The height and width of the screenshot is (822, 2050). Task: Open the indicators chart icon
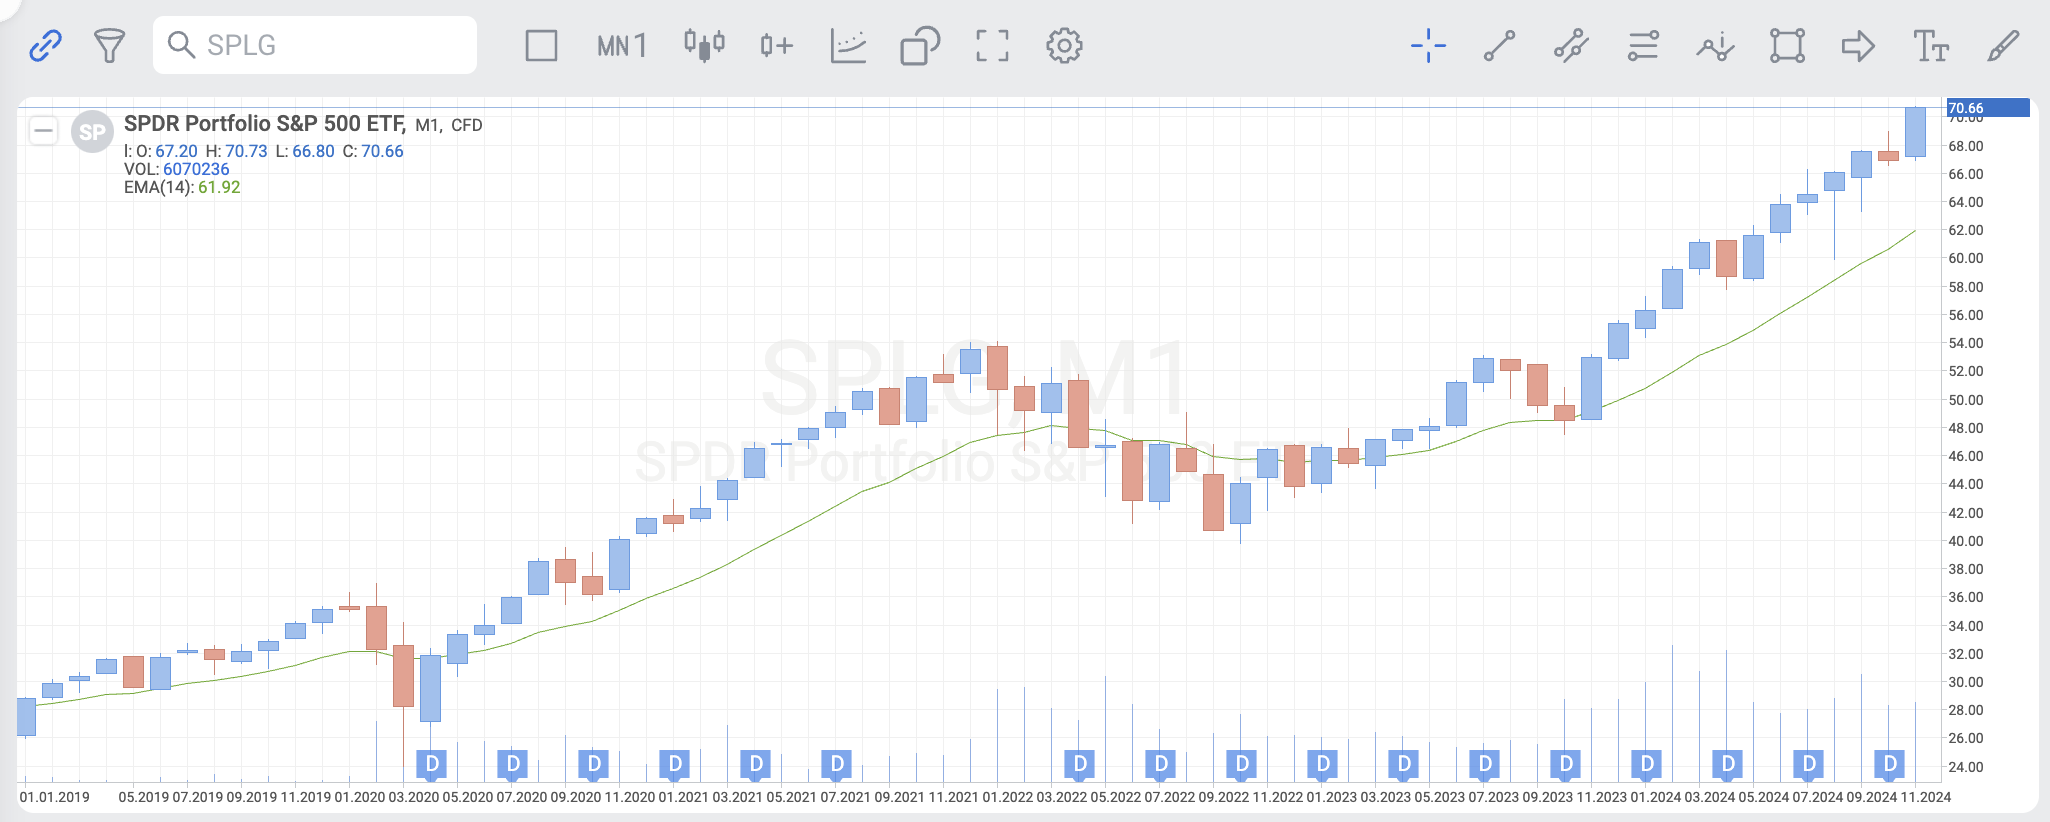click(848, 46)
